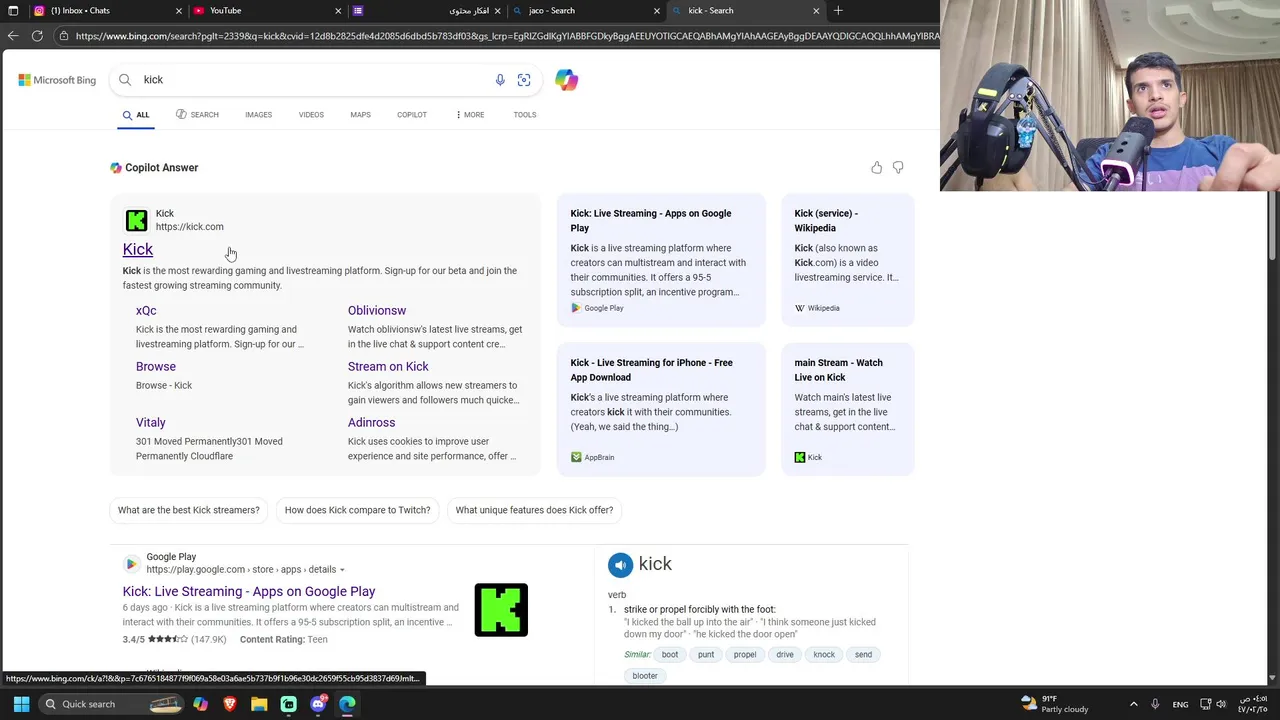Open the weather widget showing 91°F
The width and height of the screenshot is (1280, 720).
[1054, 704]
